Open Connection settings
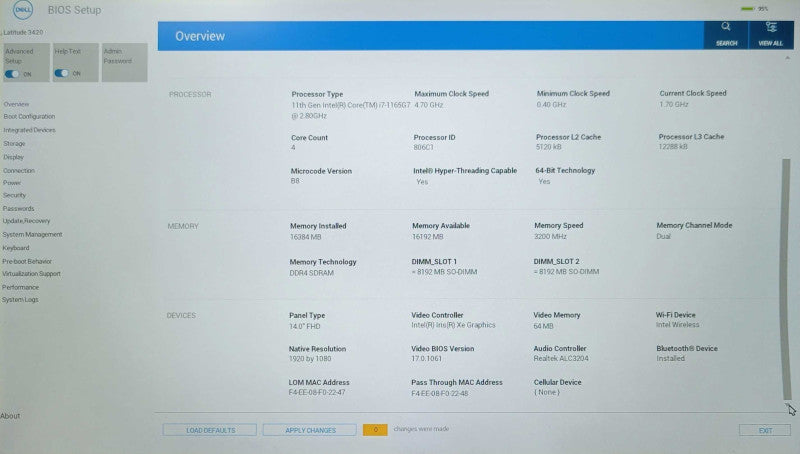The width and height of the screenshot is (800, 454). pos(19,170)
